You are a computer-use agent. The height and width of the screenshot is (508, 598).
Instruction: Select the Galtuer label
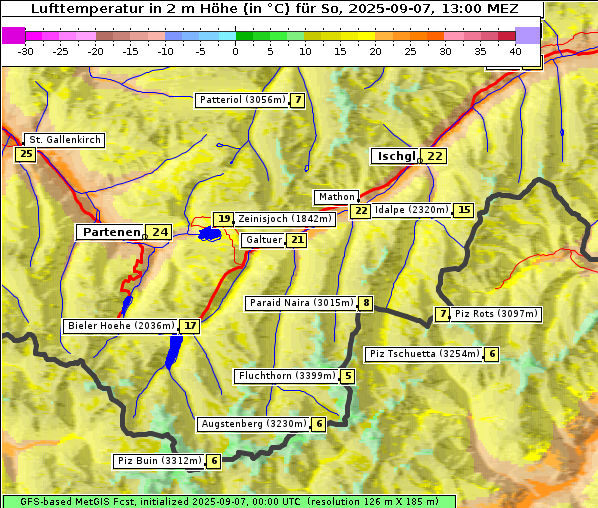(x=264, y=240)
